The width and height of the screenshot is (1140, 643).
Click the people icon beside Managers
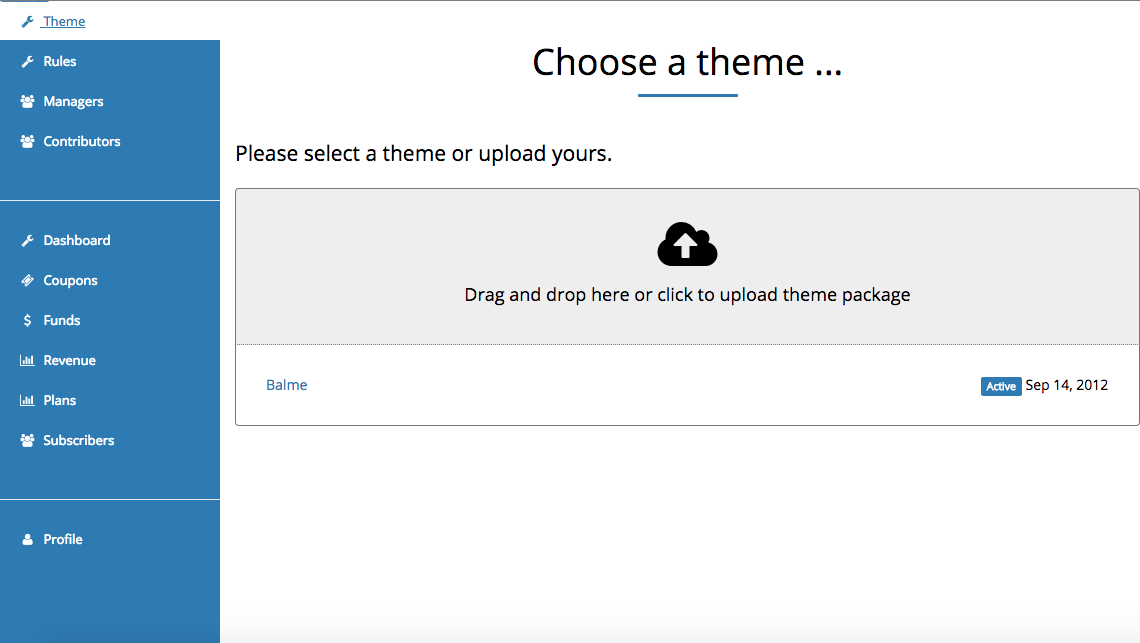coord(28,102)
